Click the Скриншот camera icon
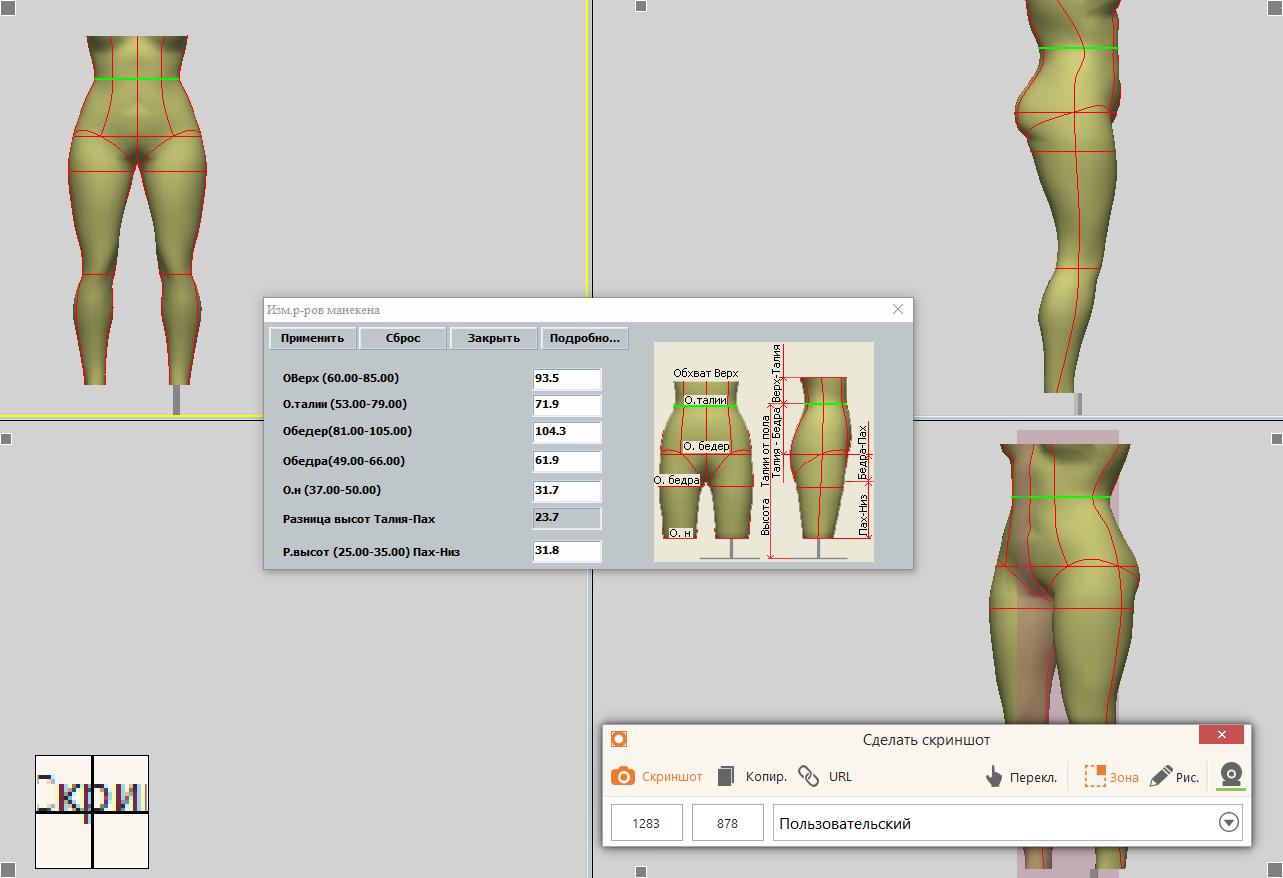 623,776
